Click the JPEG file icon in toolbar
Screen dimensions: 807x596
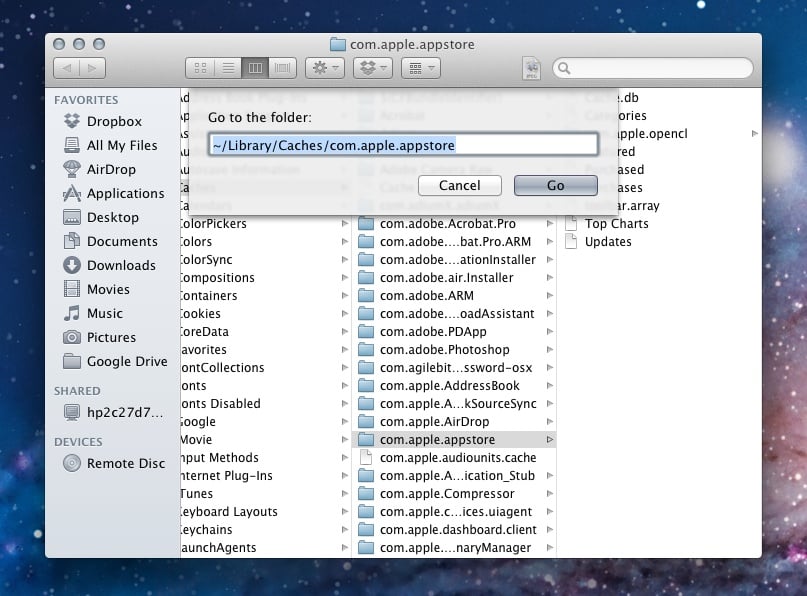pos(532,68)
